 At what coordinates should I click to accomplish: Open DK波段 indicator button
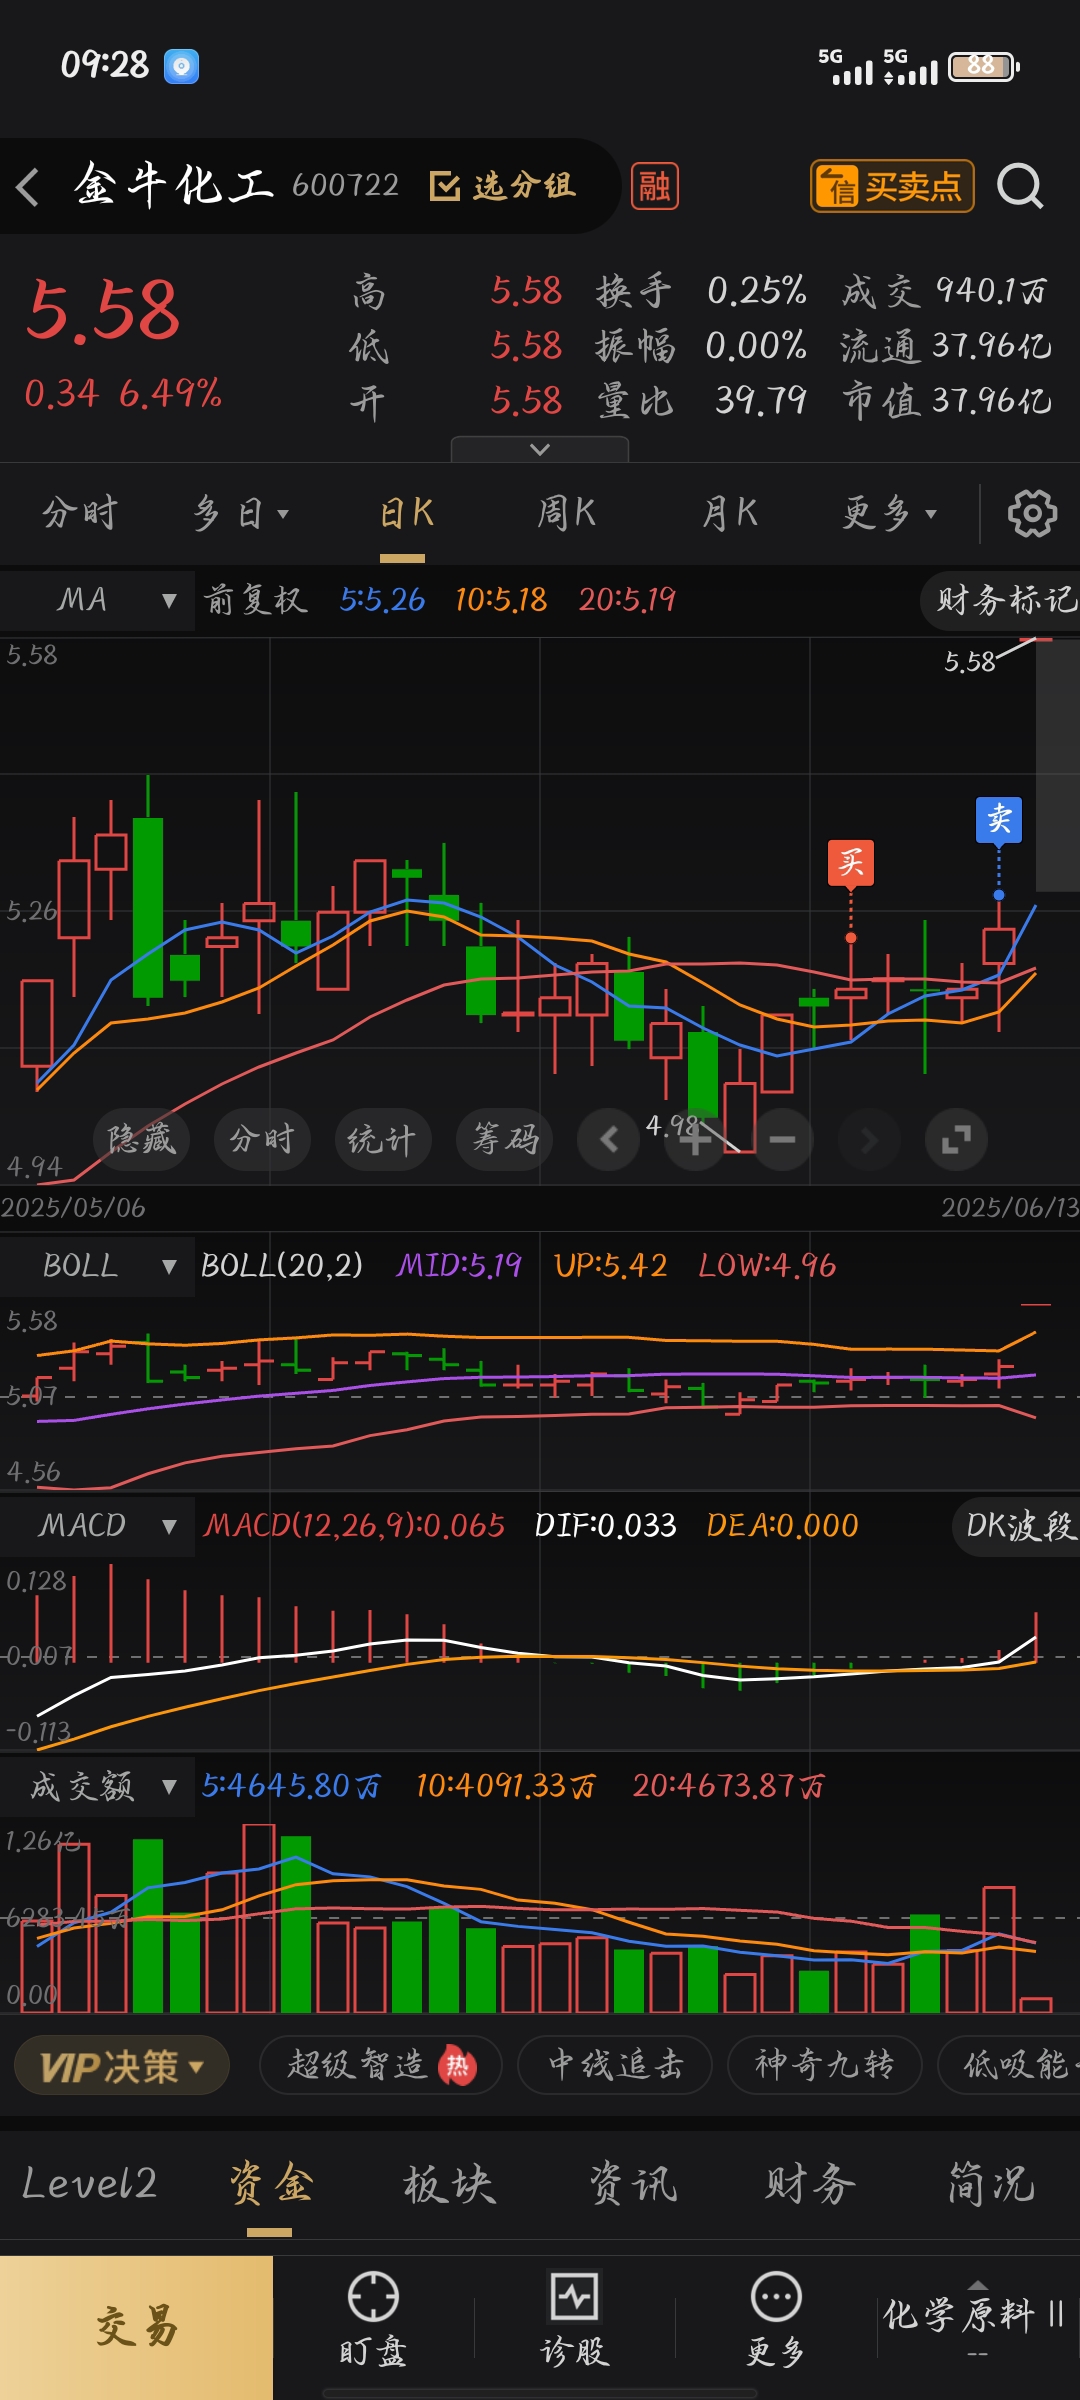pos(1018,1526)
